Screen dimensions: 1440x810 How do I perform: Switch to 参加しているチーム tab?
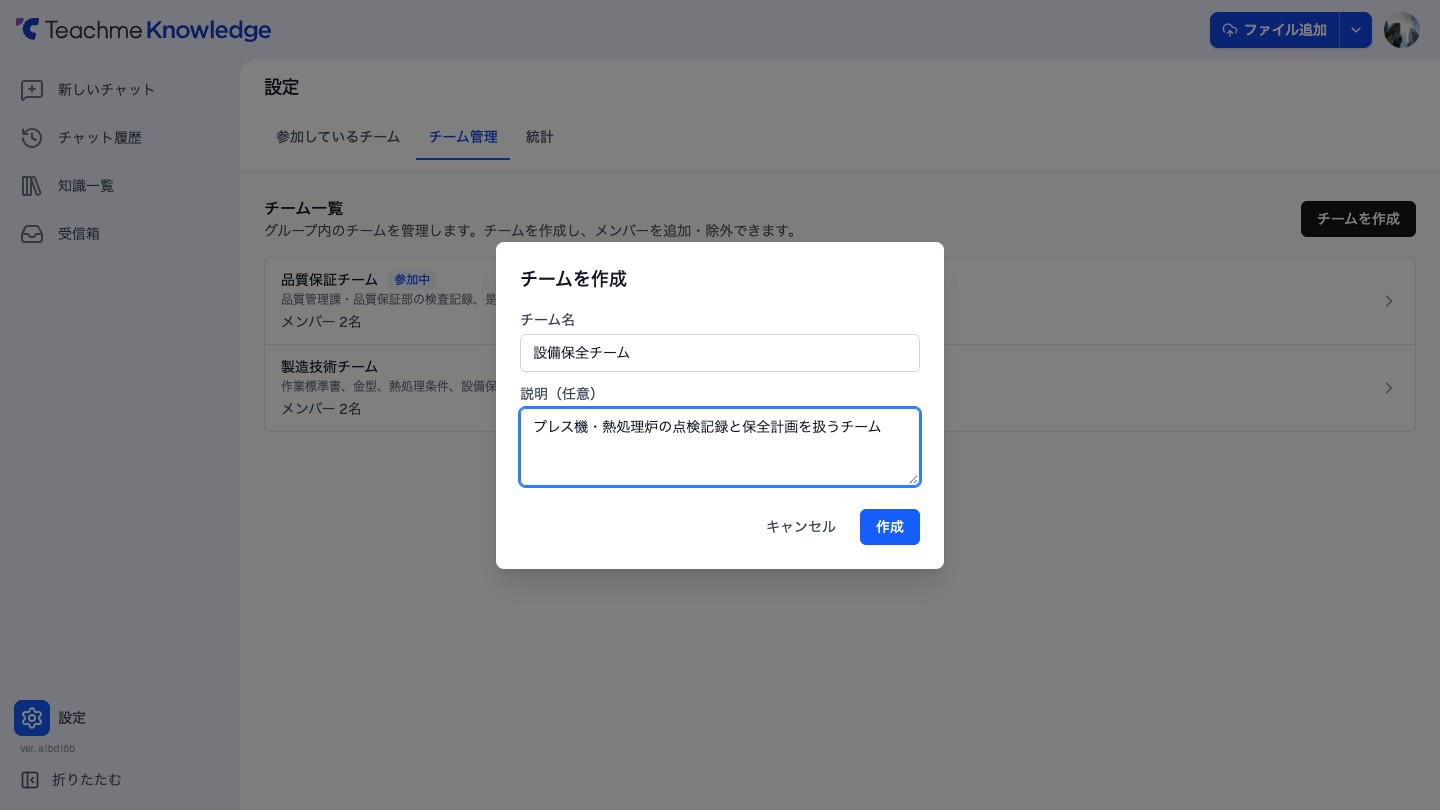338,137
